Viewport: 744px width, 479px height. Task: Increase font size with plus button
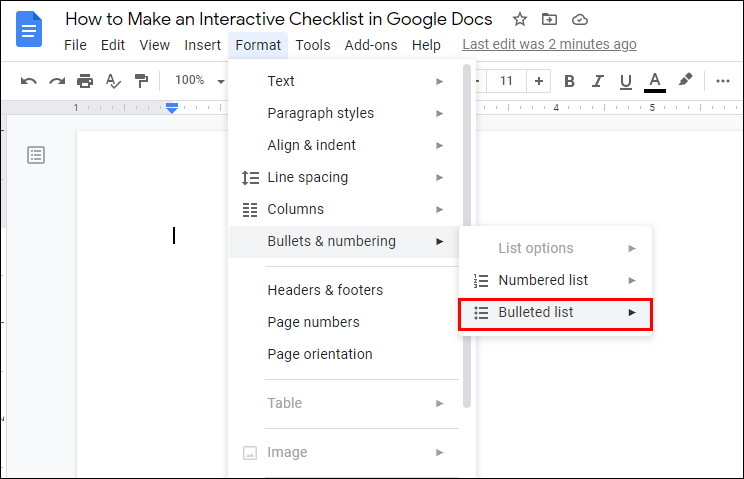coord(539,81)
